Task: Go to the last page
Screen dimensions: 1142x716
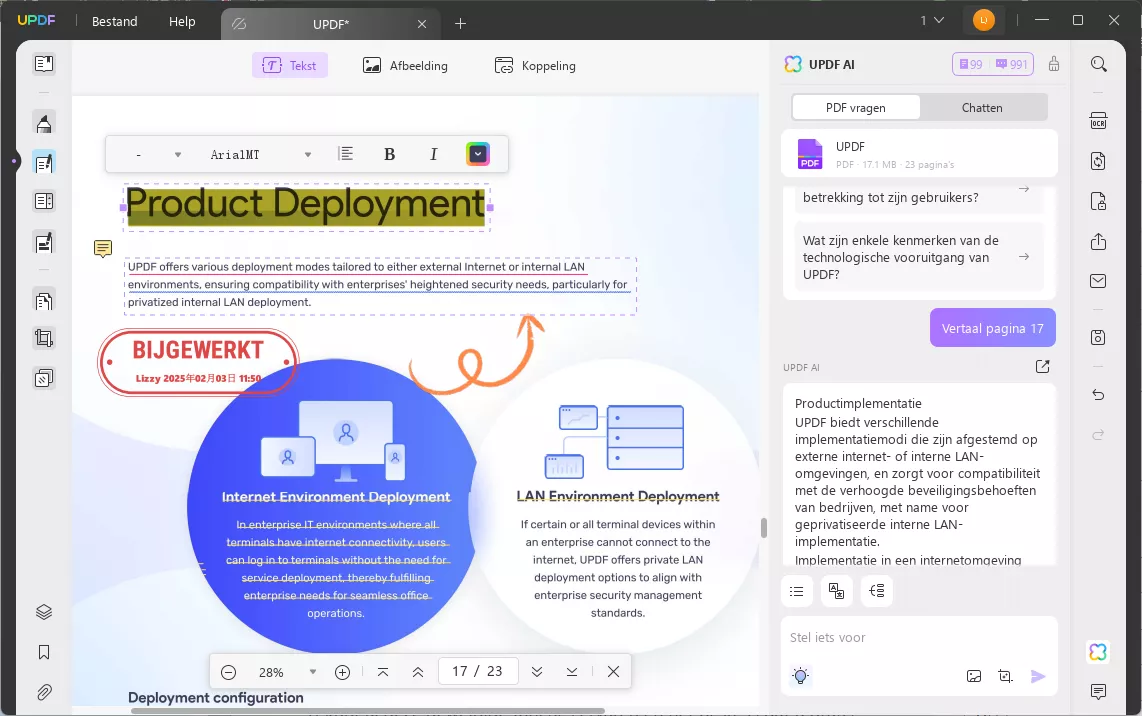Action: pos(572,672)
